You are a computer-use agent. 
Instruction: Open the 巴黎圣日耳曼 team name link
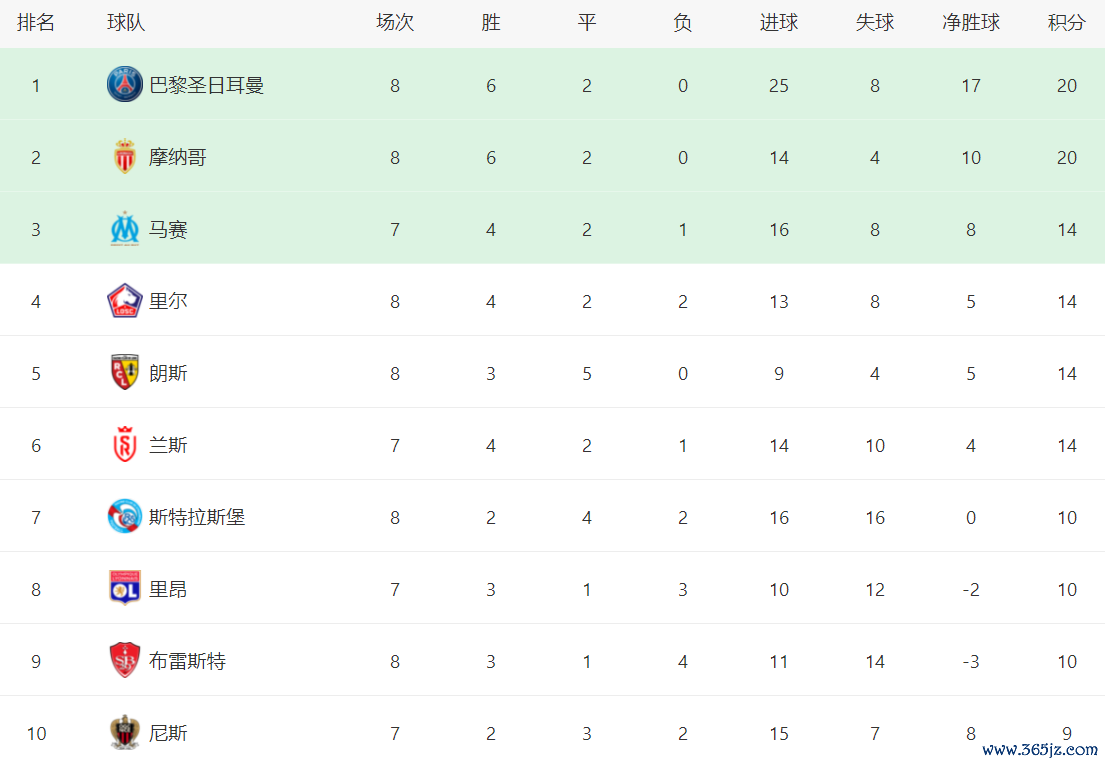point(206,85)
